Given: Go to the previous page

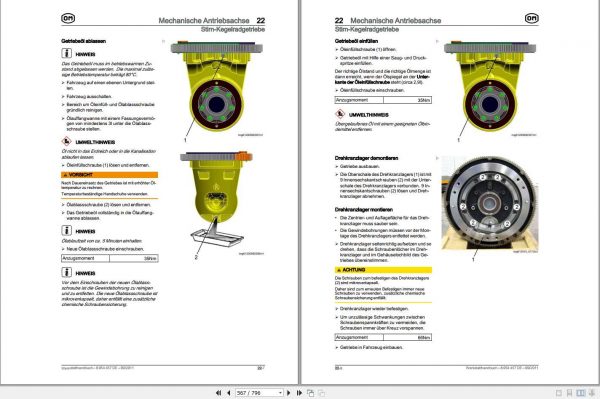Looking at the screenshot, I should tap(229, 393).
